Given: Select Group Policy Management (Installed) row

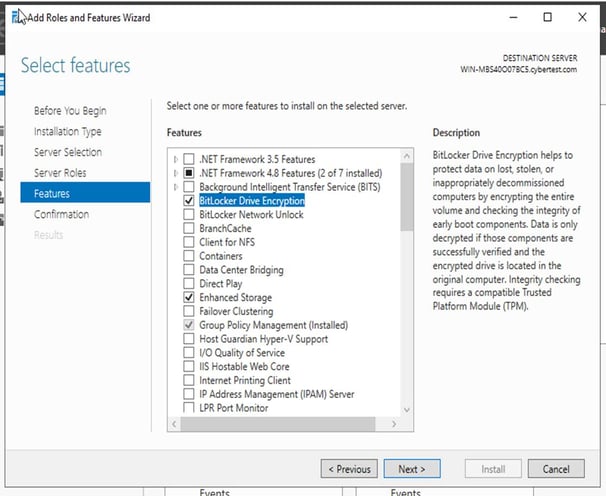Looking at the screenshot, I should (x=274, y=325).
